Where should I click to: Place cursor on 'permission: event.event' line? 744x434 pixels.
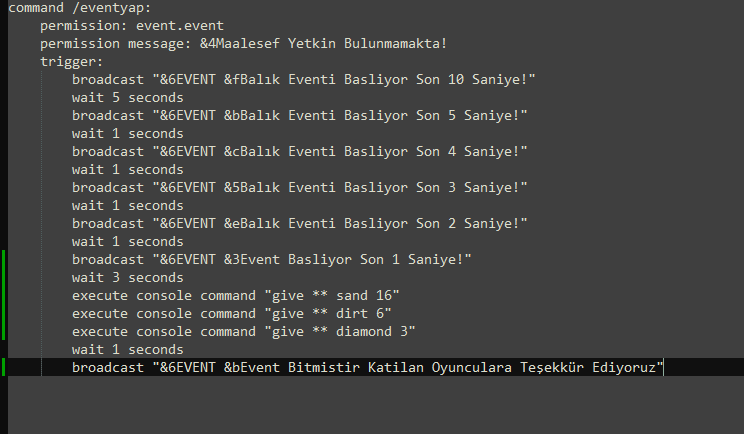pyautogui.click(x=132, y=26)
